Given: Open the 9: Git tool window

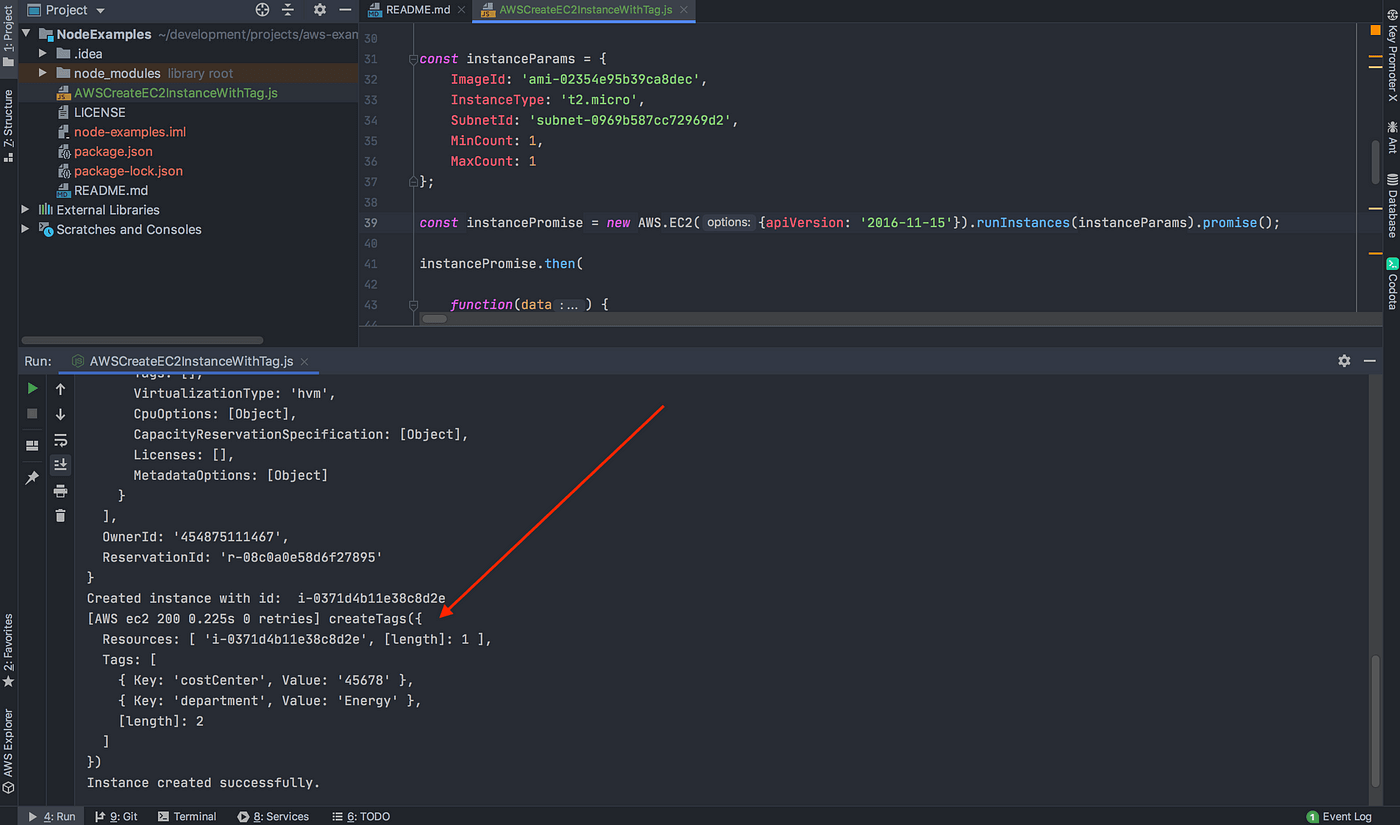Looking at the screenshot, I should 117,816.
